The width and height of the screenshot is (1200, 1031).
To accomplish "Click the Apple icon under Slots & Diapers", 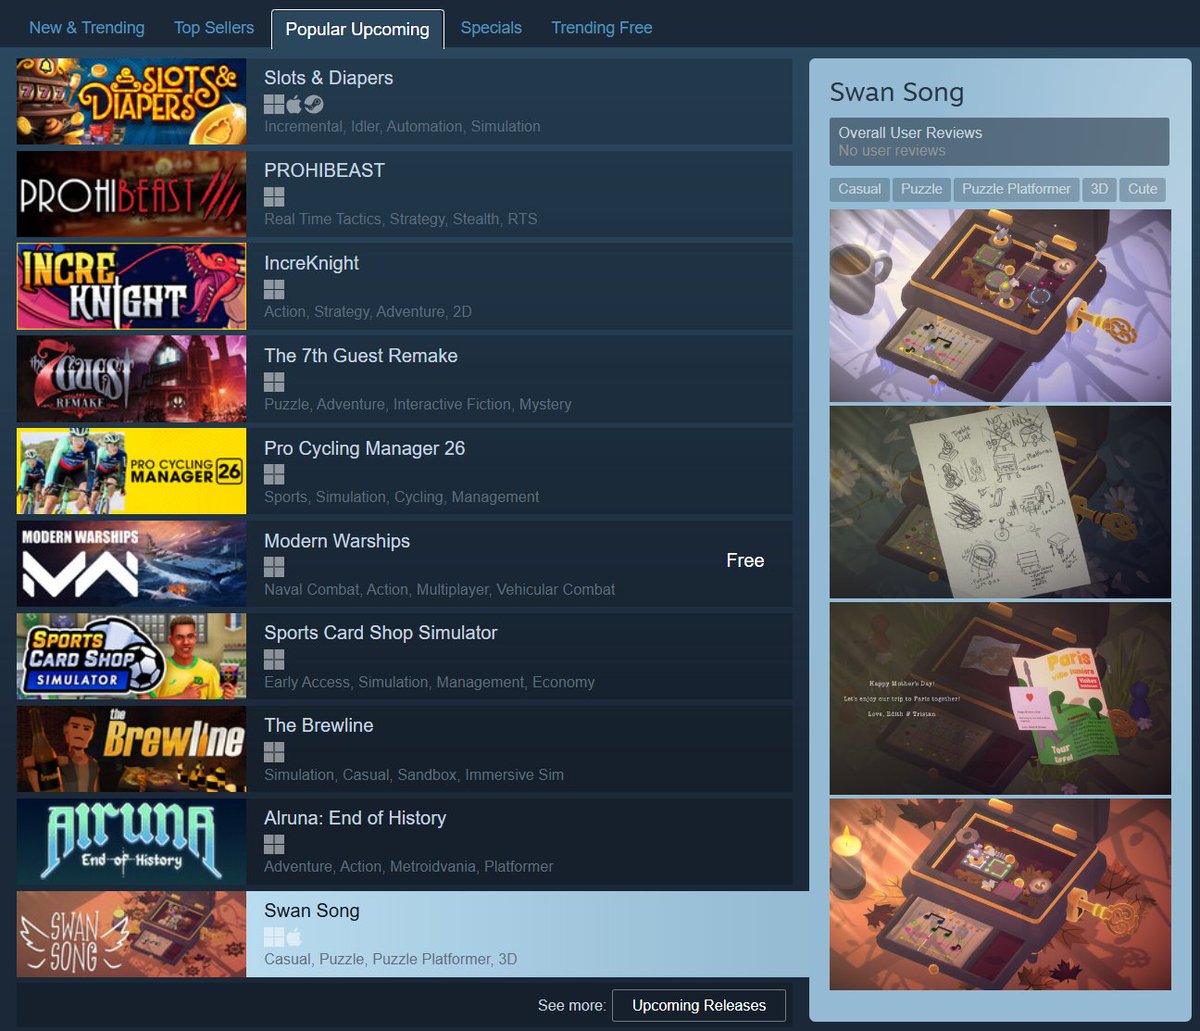I will click(x=294, y=104).
